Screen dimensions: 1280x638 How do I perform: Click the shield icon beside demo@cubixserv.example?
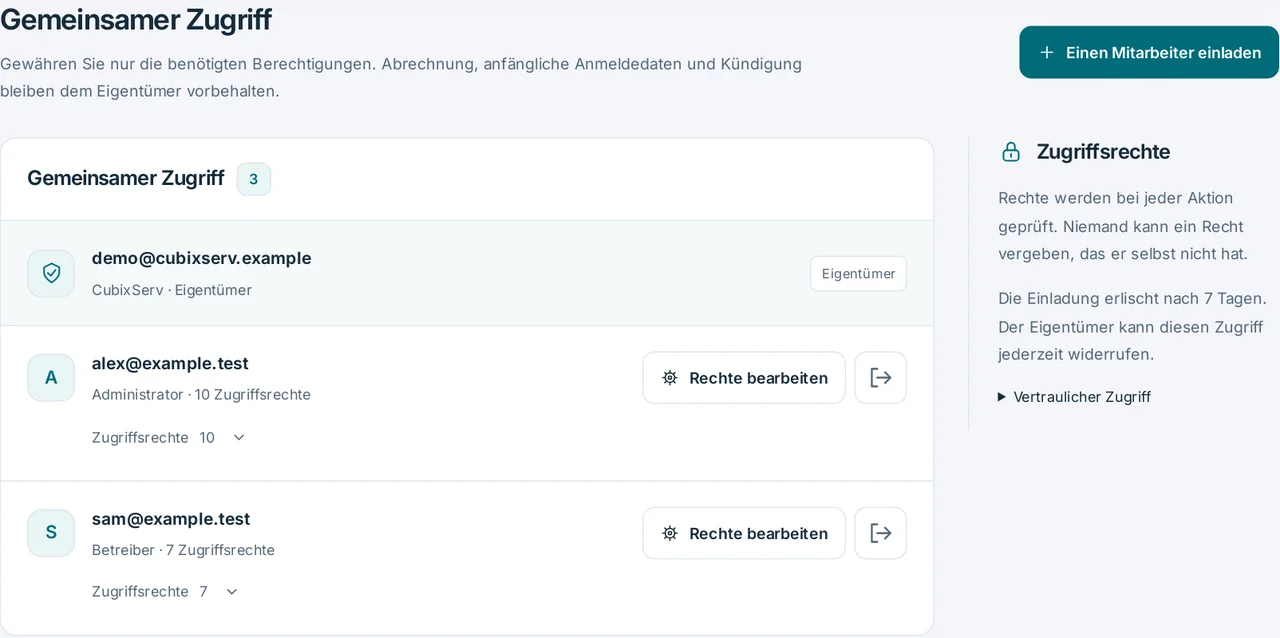51,273
